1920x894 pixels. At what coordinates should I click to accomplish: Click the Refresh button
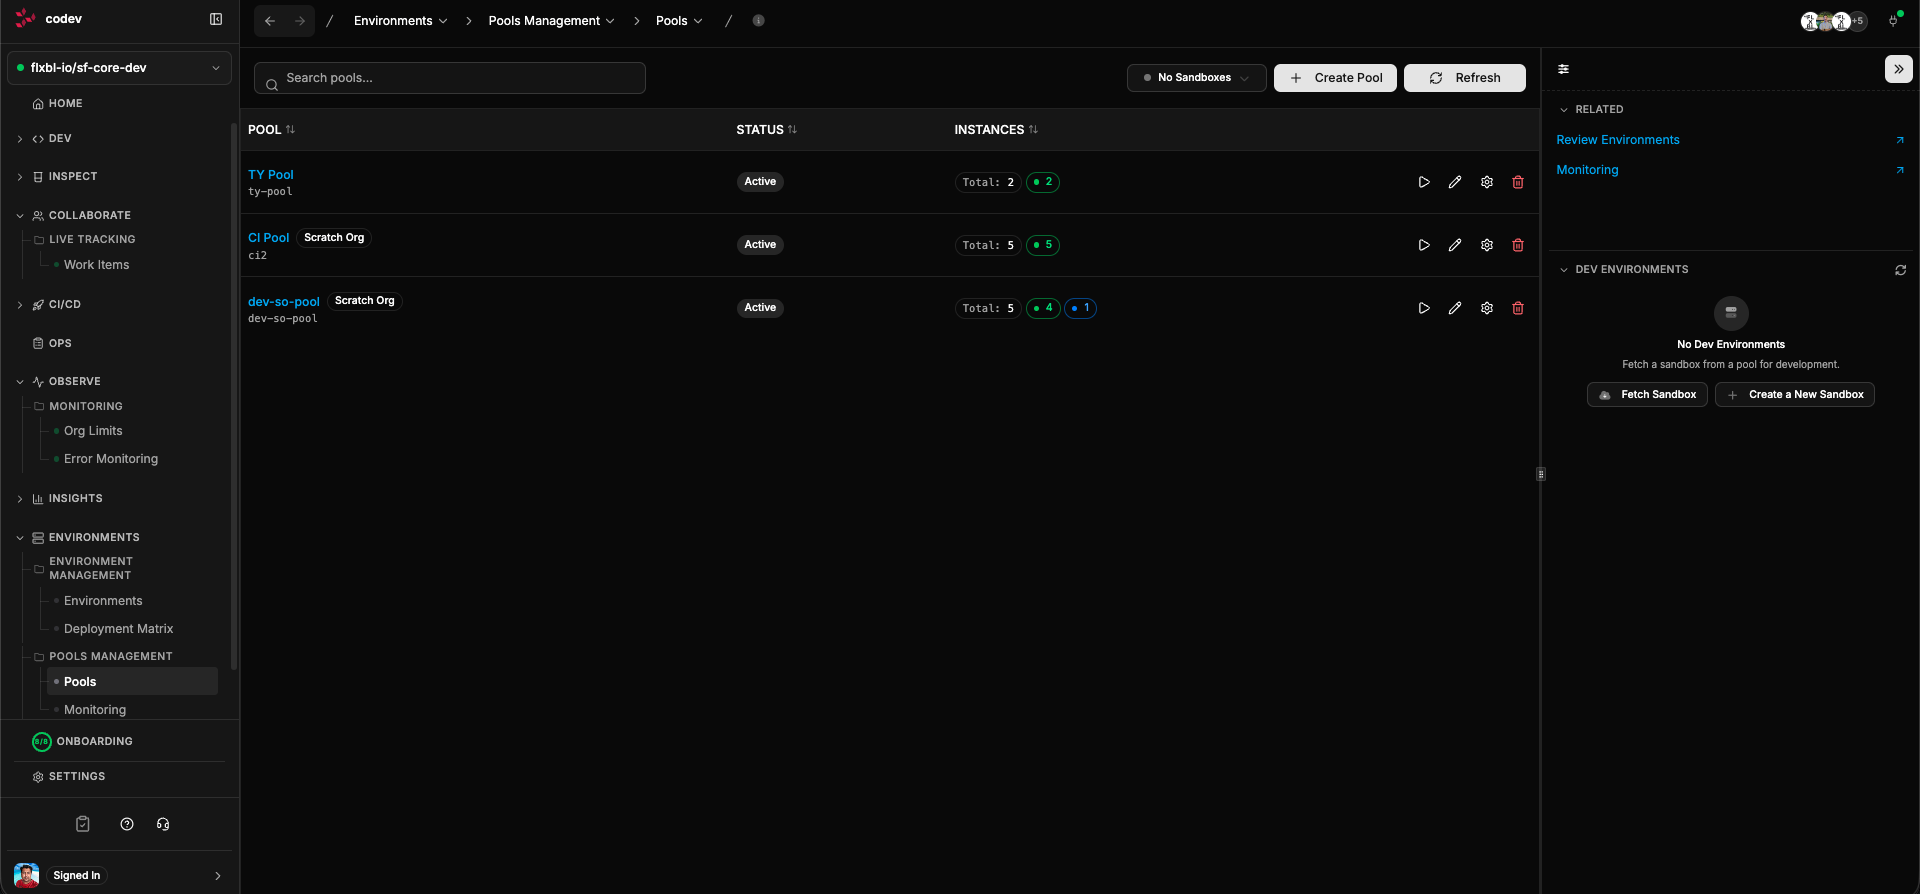tap(1465, 78)
